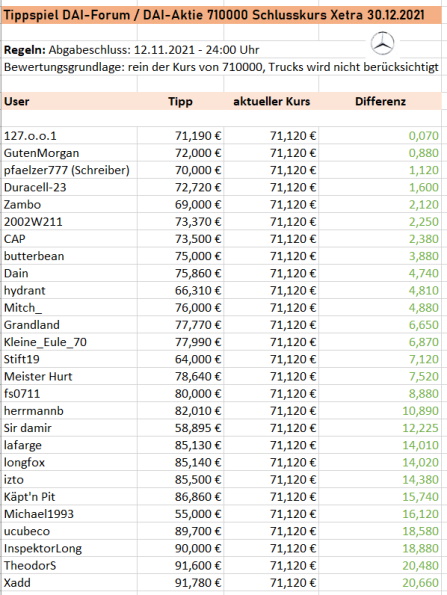The image size is (447, 595).
Task: Click the Differenz header cell
Action: point(380,101)
